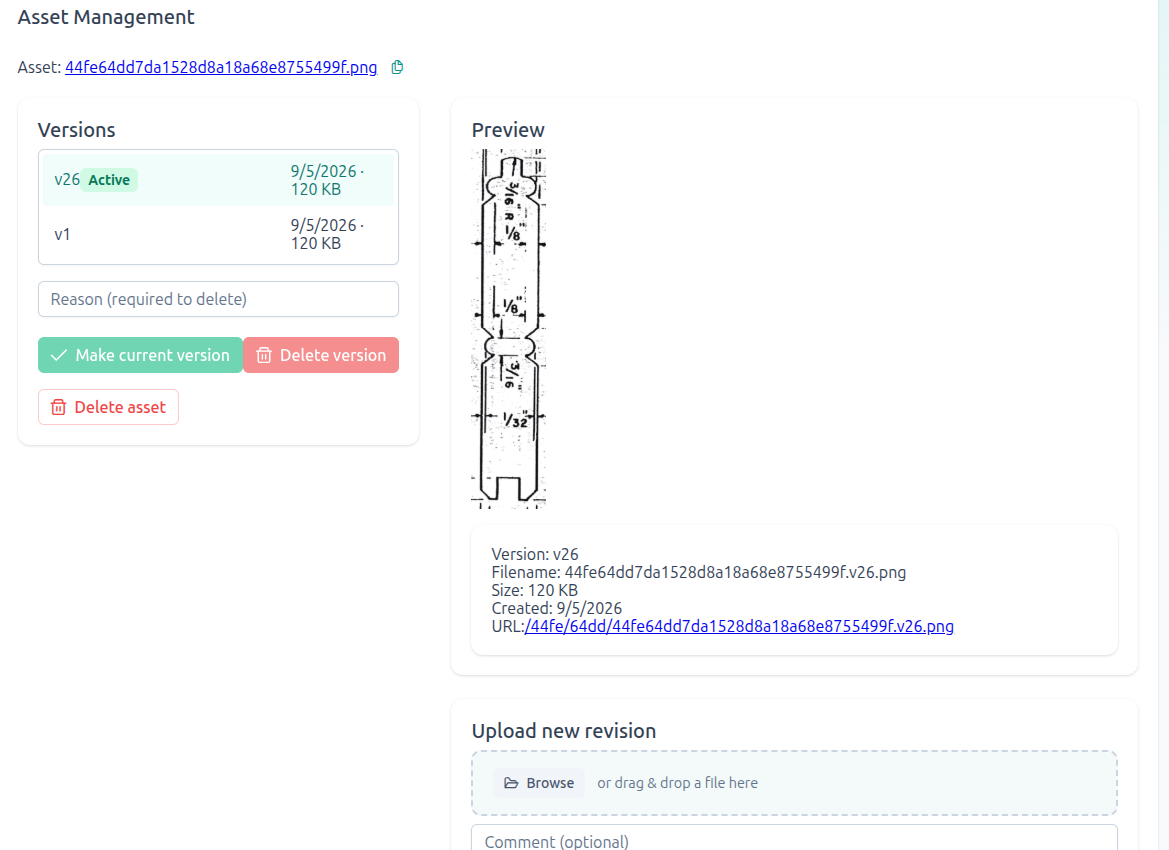The height and width of the screenshot is (850, 1169).
Task: Click the 'Version: v26' detail text
Action: coord(535,555)
